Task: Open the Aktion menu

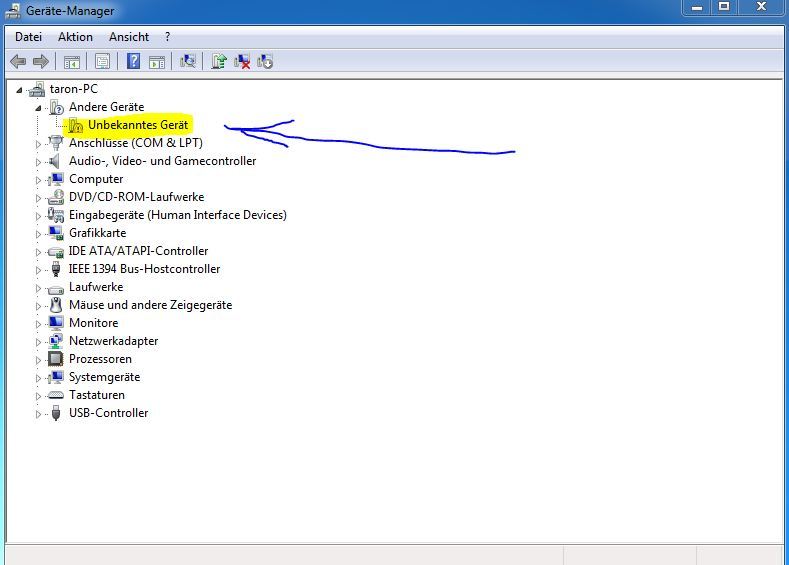Action: coord(75,37)
